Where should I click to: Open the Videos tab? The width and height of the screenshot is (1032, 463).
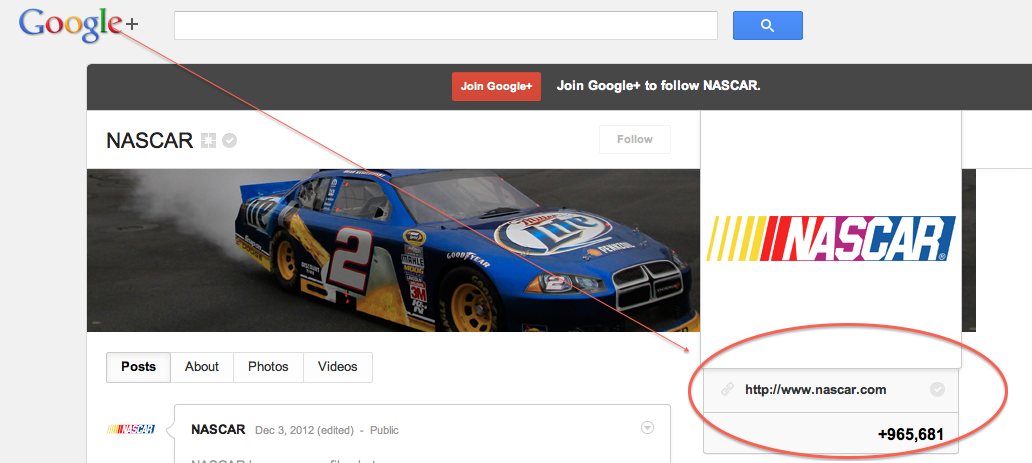coord(338,367)
